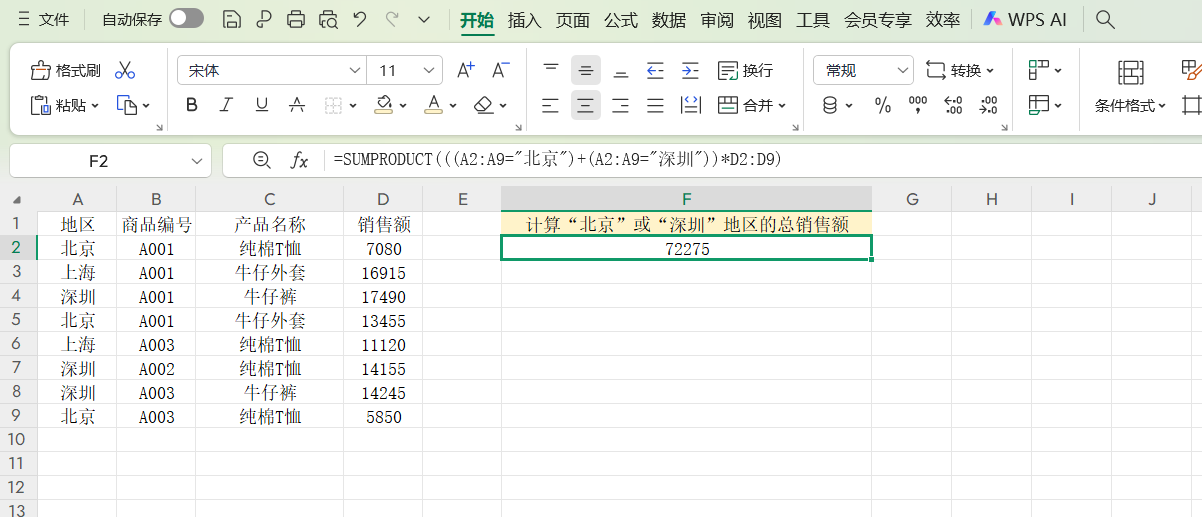
Task: Click the 换行 wrap text button
Action: coord(746,70)
